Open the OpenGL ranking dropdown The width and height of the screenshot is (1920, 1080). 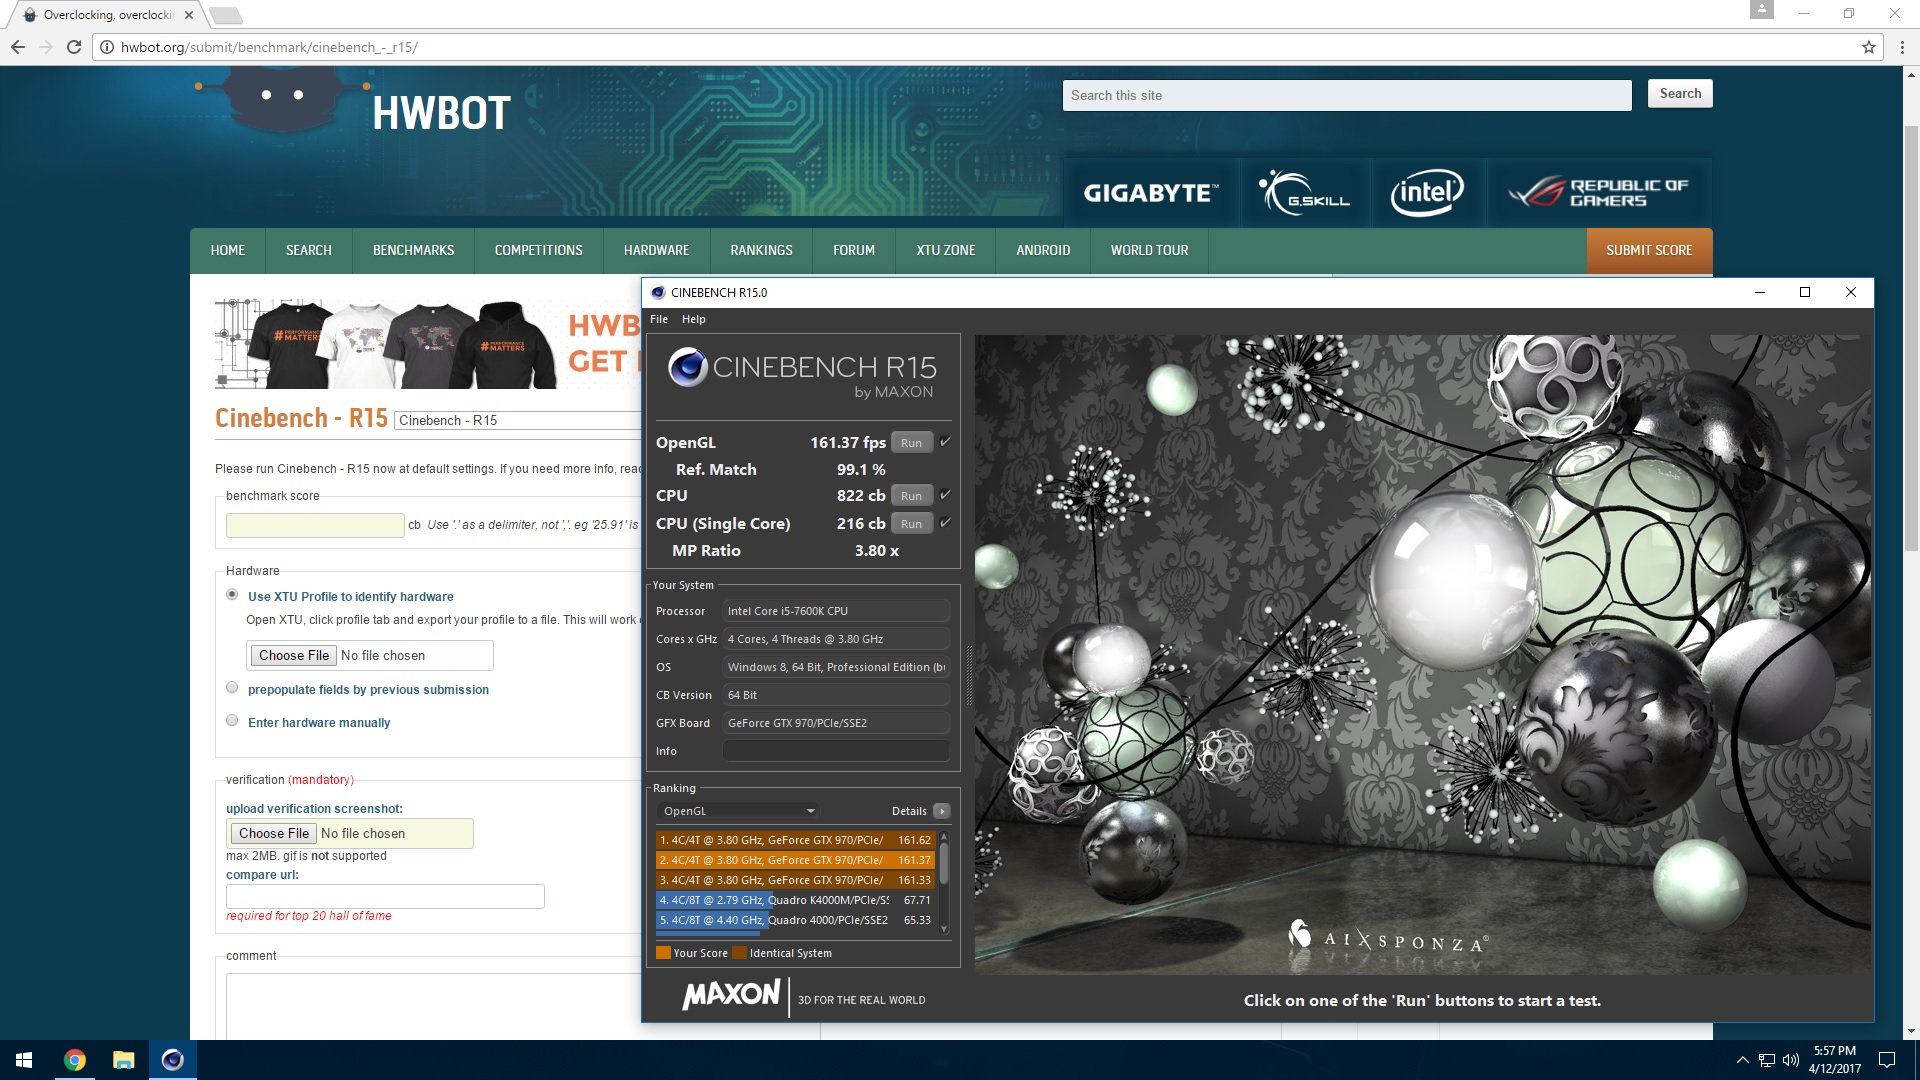click(x=738, y=811)
